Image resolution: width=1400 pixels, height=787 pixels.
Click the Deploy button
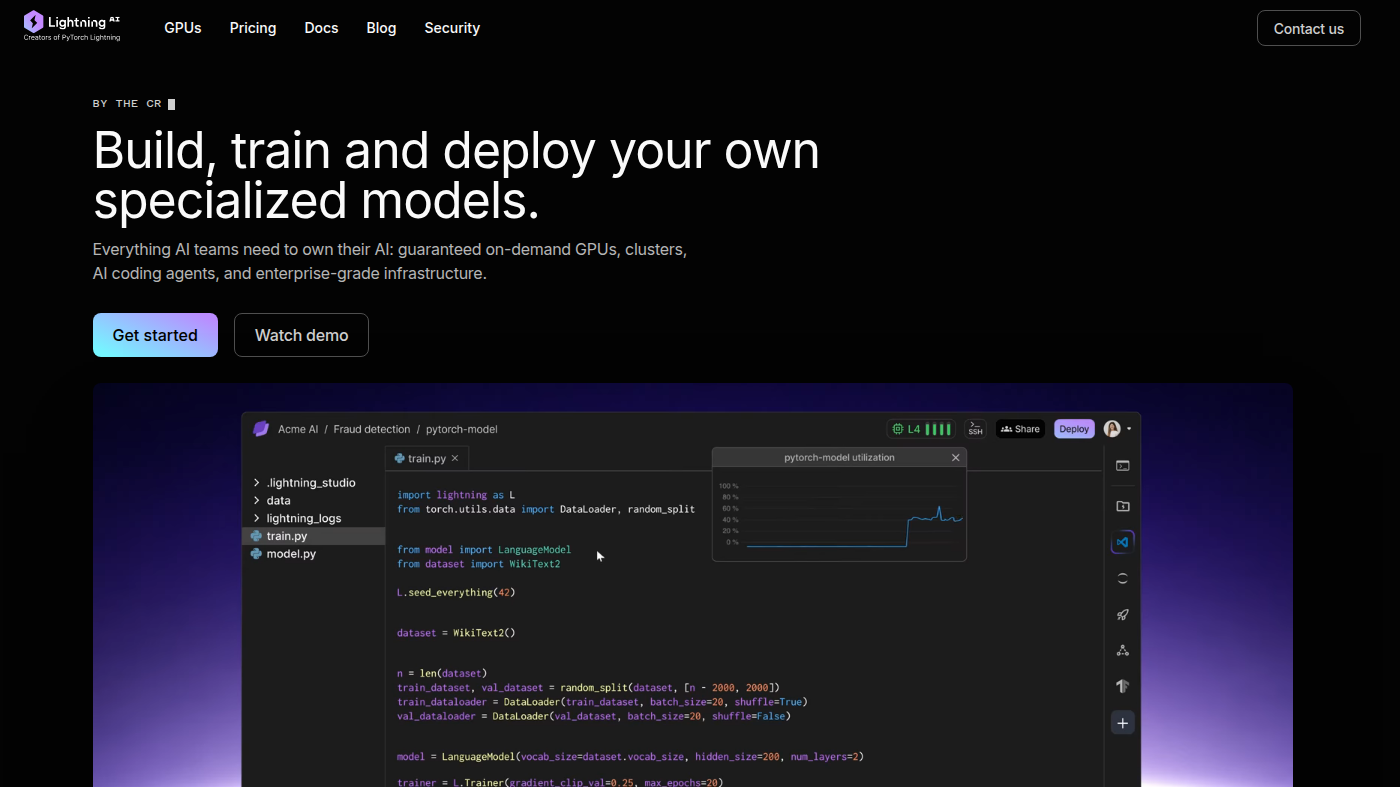1074,429
